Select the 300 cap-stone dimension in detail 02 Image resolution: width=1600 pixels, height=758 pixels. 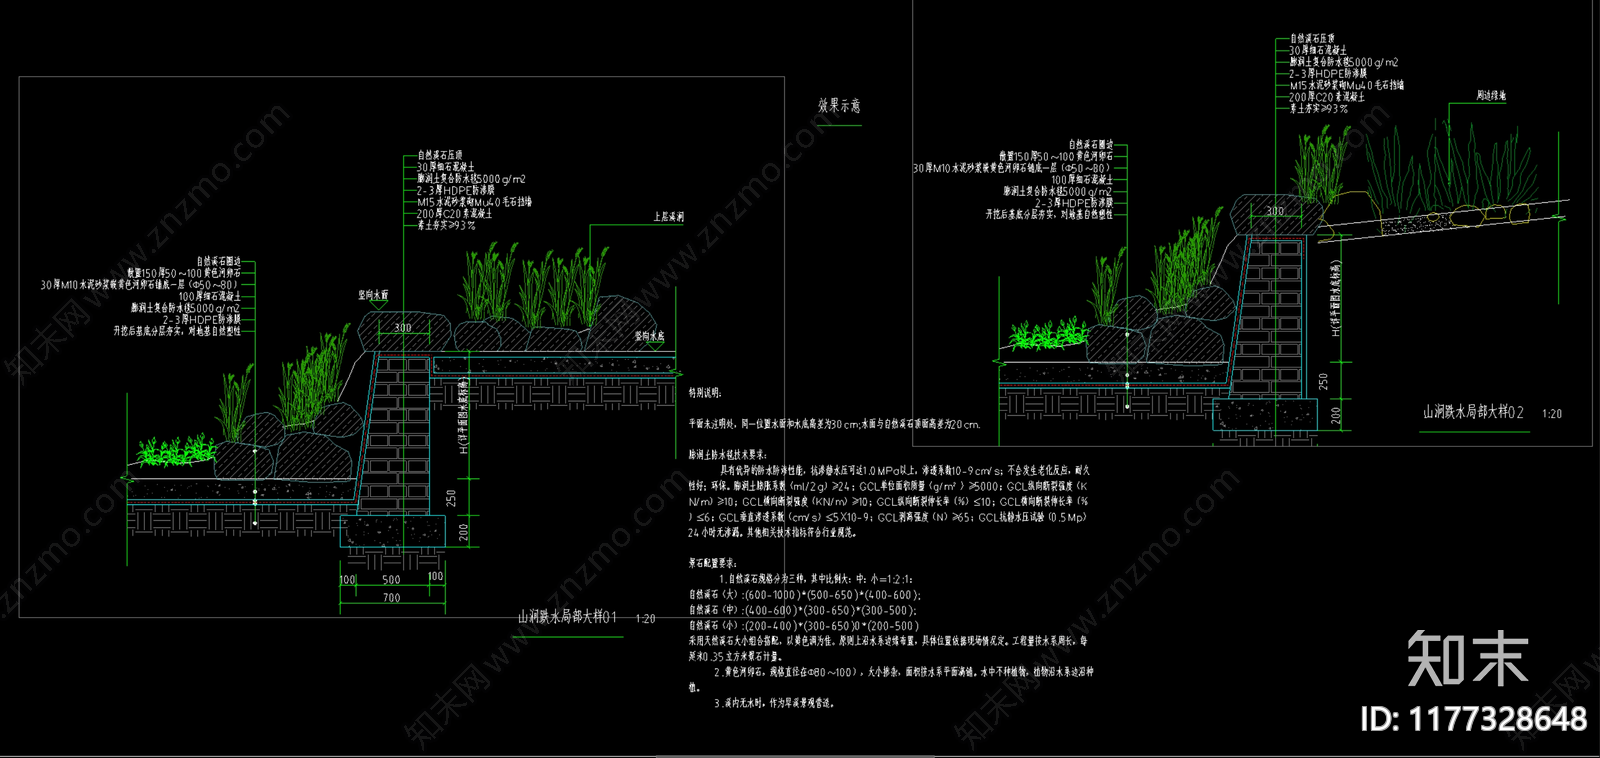[x=1275, y=211]
